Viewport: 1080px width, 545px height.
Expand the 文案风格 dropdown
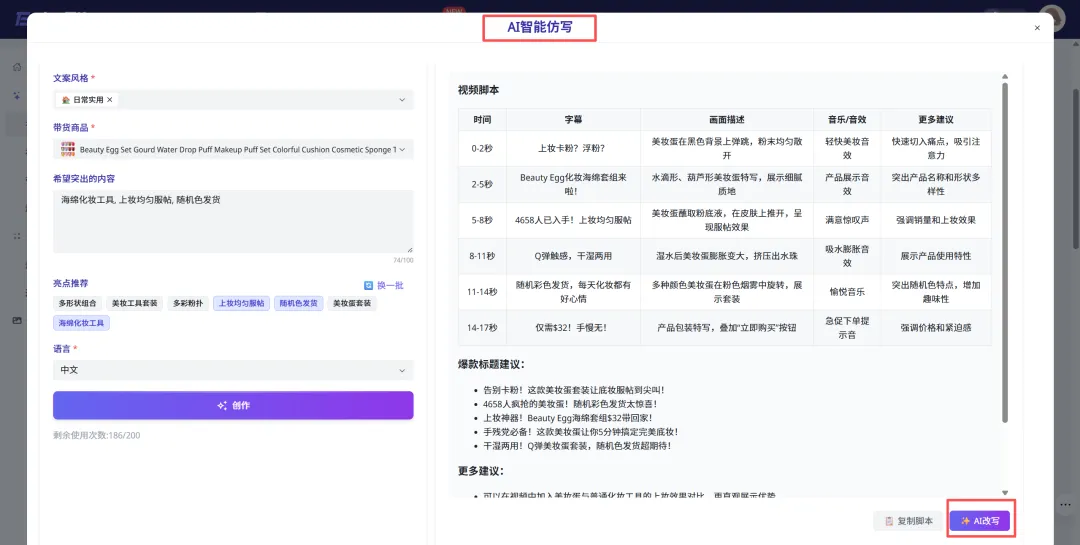pyautogui.click(x=402, y=100)
